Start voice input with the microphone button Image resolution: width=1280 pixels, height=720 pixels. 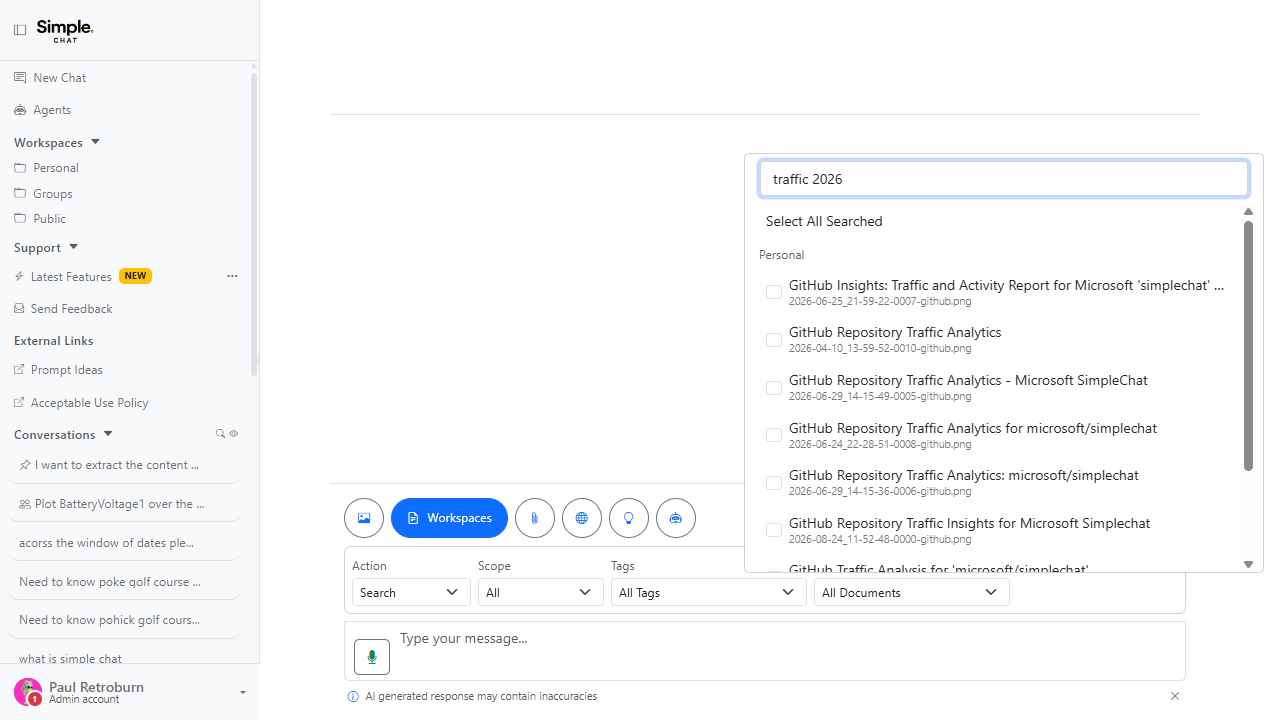372,657
